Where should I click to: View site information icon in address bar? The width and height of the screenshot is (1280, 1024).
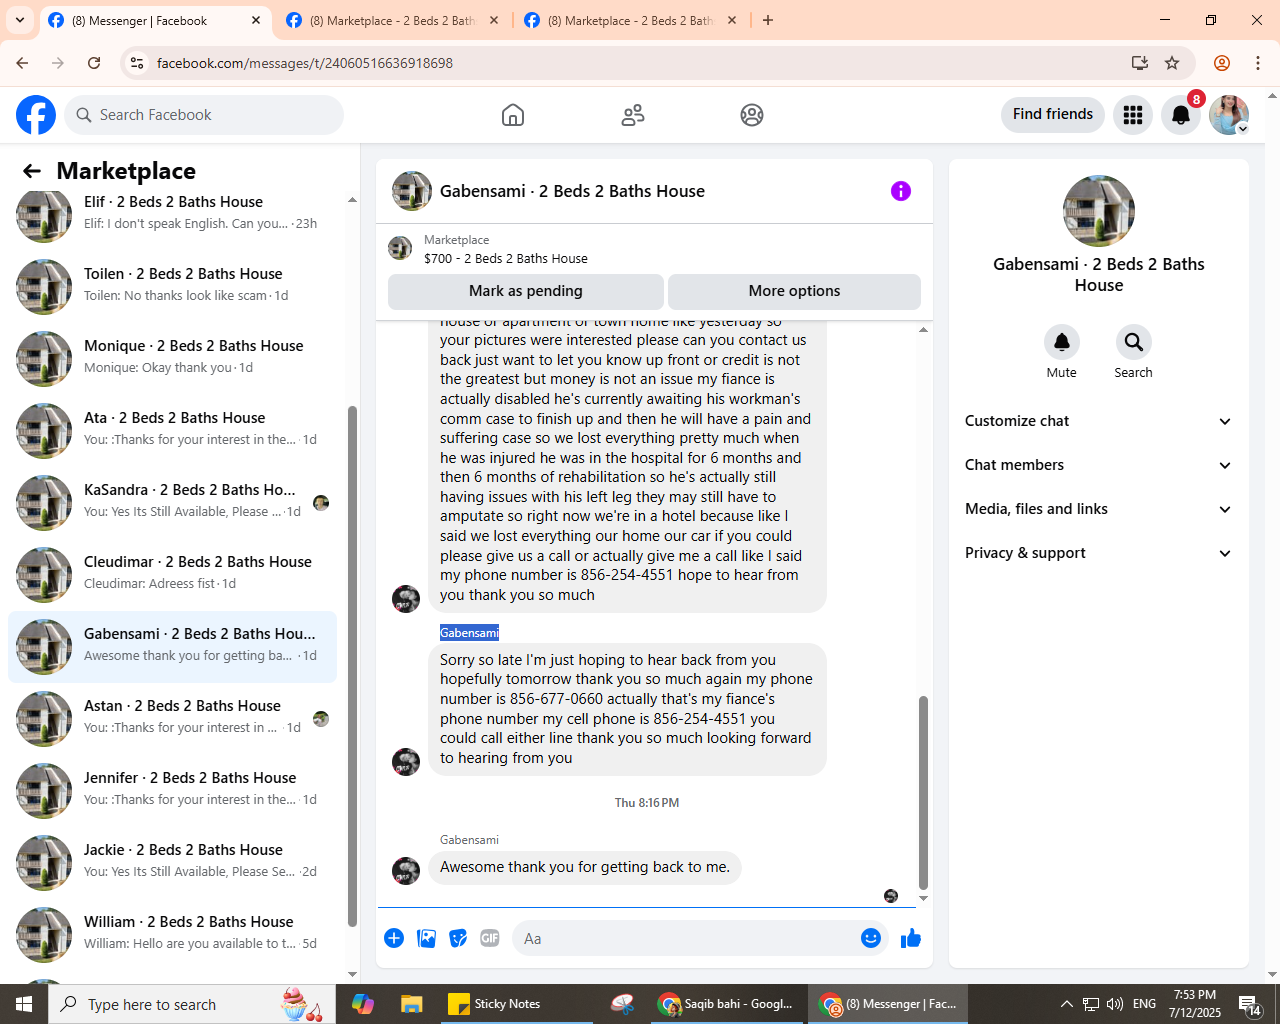(x=138, y=63)
